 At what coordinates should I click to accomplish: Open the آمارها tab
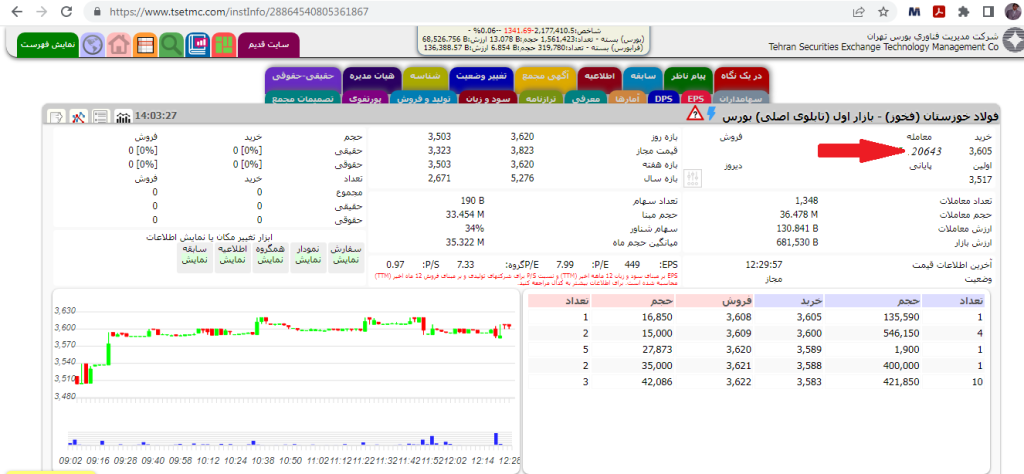point(628,99)
